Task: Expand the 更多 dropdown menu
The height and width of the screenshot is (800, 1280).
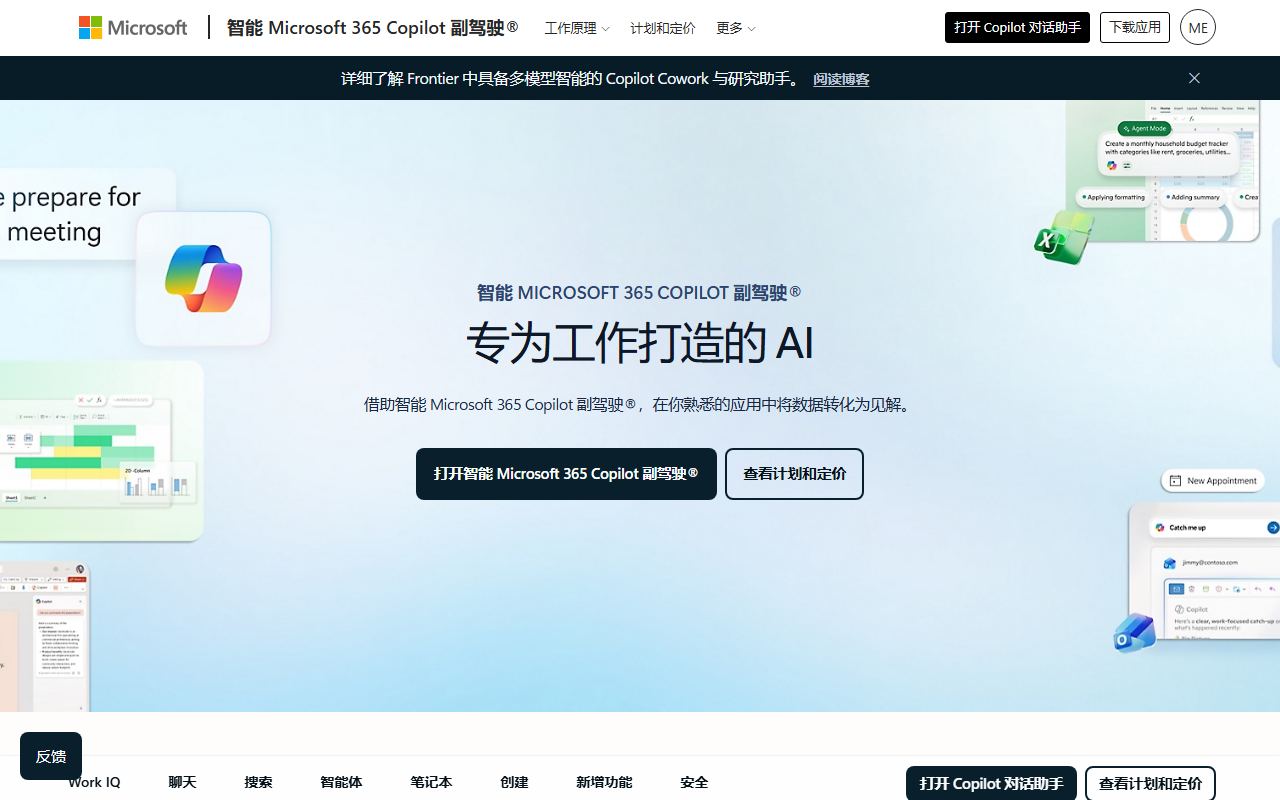Action: click(x=735, y=28)
